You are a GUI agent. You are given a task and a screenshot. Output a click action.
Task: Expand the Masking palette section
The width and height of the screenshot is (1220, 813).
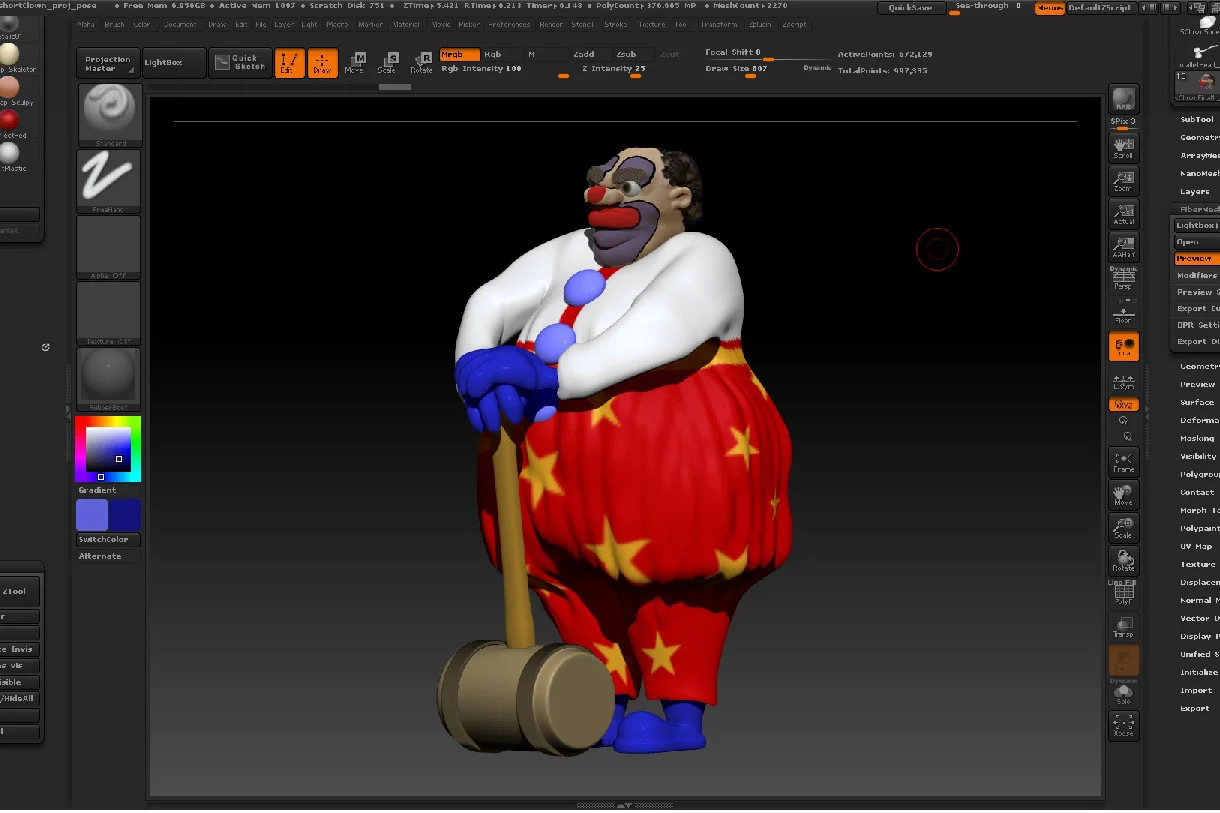[x=1197, y=438]
